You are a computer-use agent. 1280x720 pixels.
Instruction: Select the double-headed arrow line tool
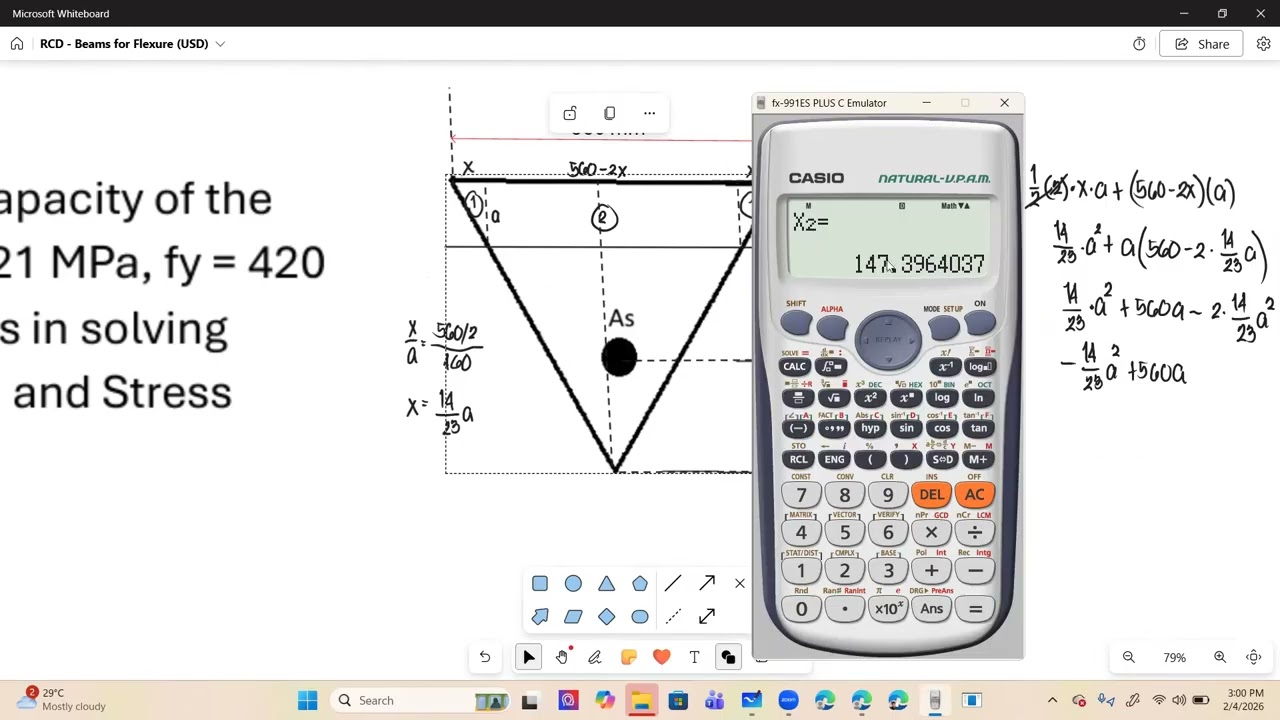tap(707, 616)
